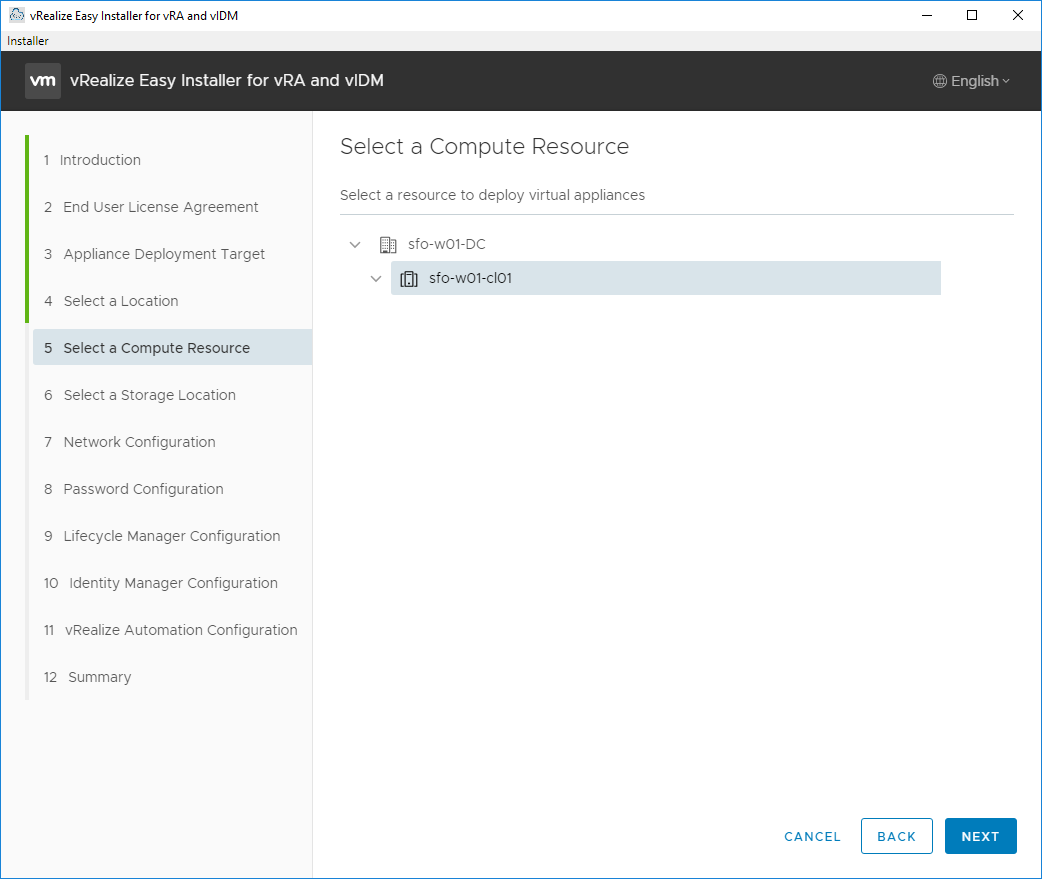Click the sfo-w01-cl01 cluster icon

pyautogui.click(x=409, y=278)
